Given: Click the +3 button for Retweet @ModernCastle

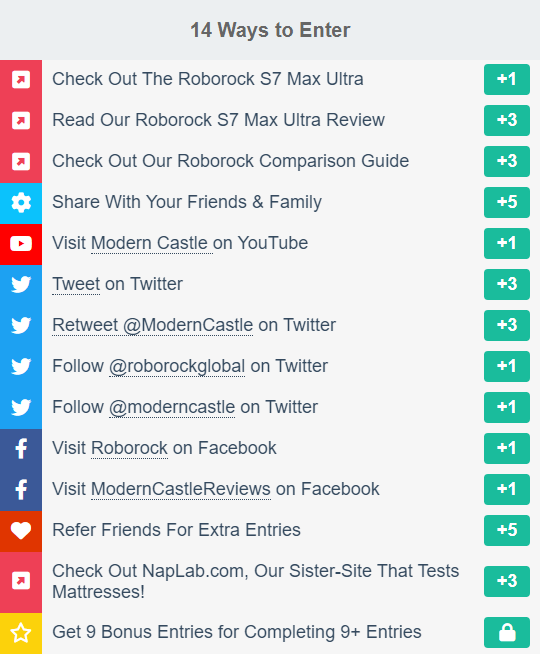Looking at the screenshot, I should tap(507, 325).
